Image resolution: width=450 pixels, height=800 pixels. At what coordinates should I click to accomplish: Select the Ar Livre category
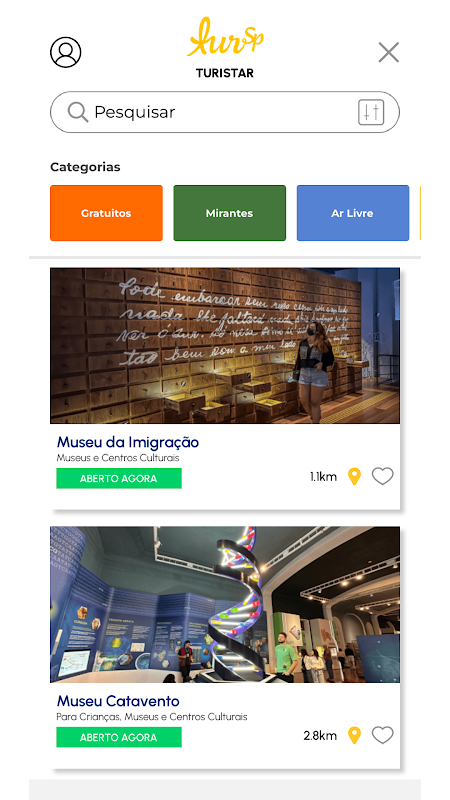[353, 213]
